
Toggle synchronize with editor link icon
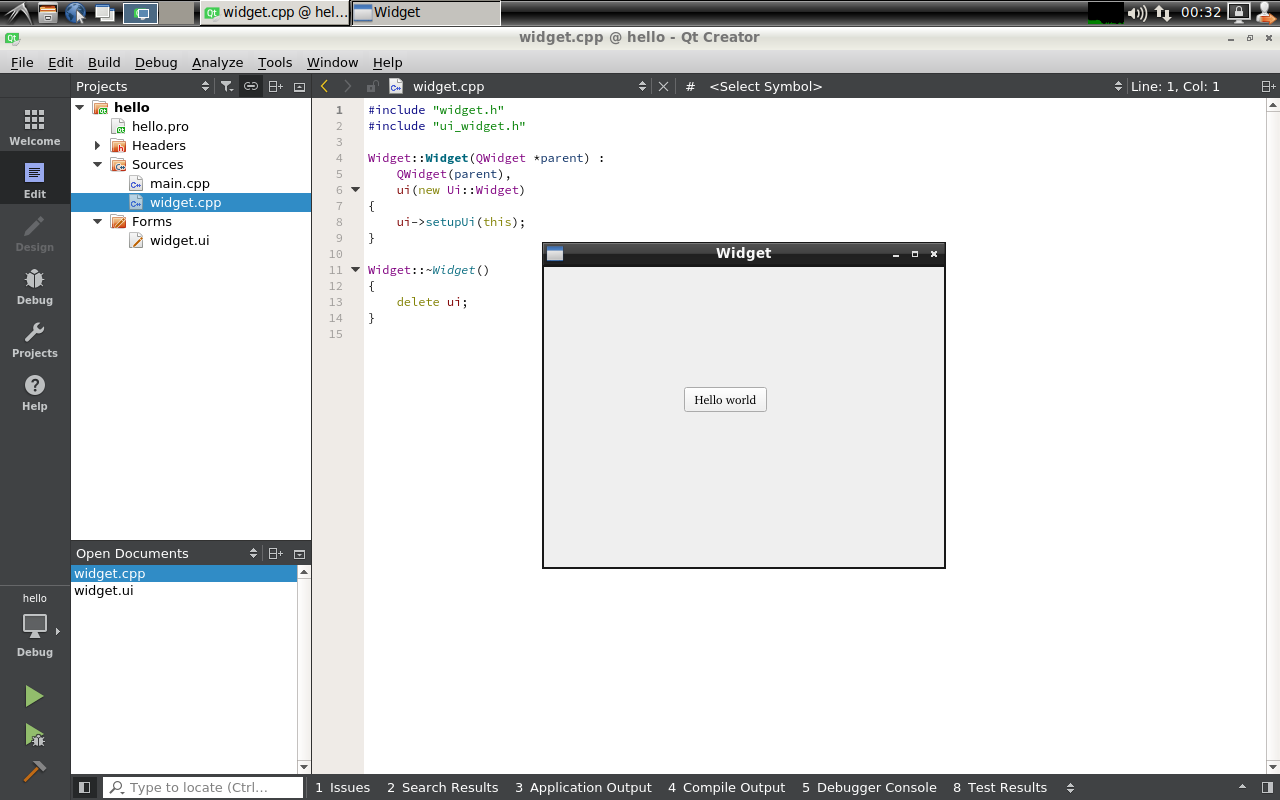coord(251,86)
